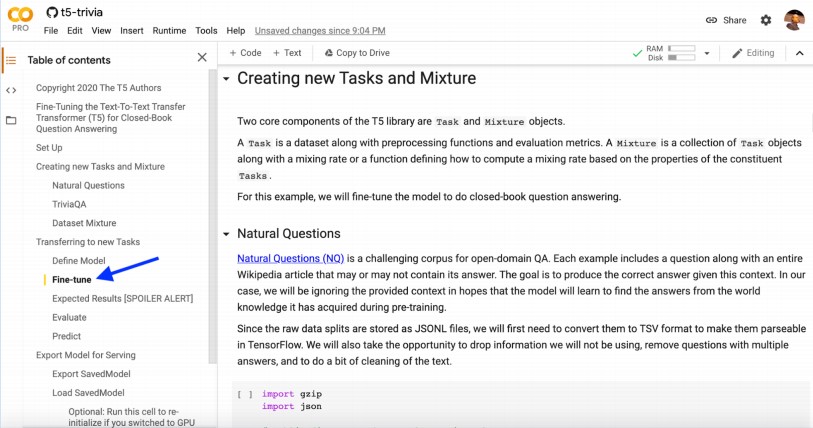Collapse the Natural Questions section
This screenshot has height=428, width=813.
[x=226, y=234]
